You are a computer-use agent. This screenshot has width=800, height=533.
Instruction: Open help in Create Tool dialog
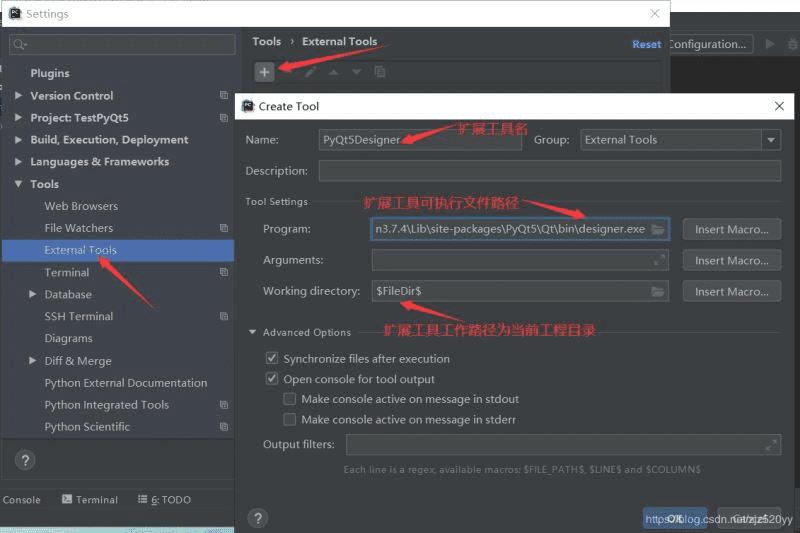[258, 518]
